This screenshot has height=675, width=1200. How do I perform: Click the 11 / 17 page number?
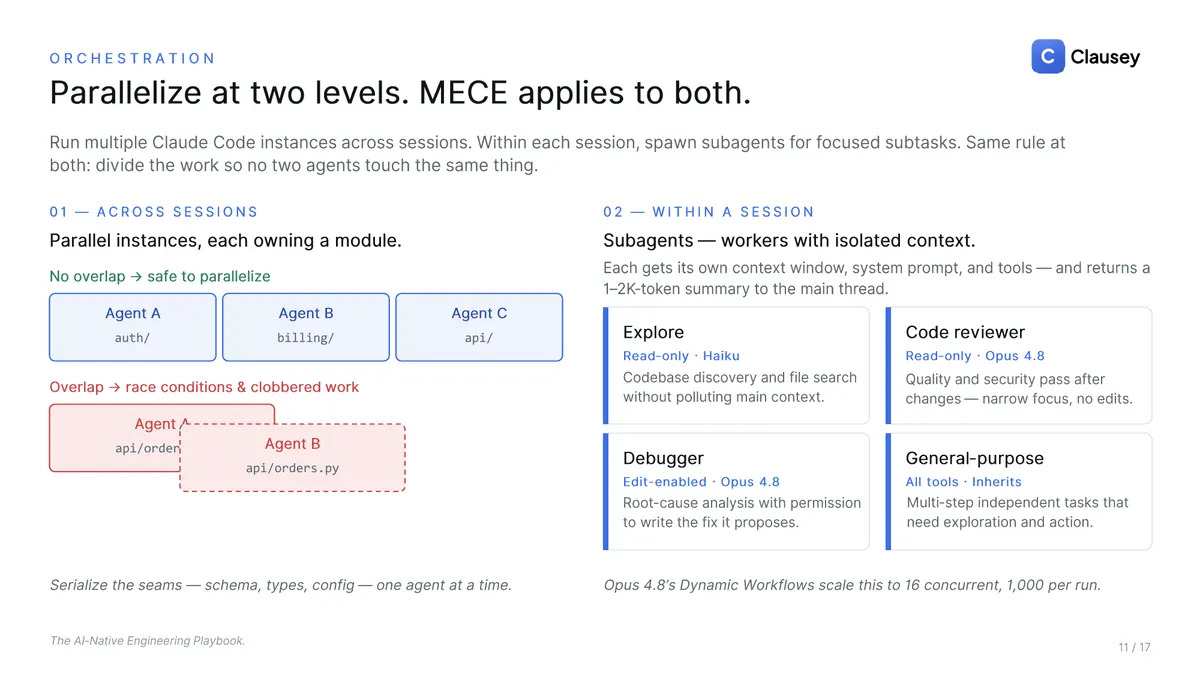[1134, 648]
